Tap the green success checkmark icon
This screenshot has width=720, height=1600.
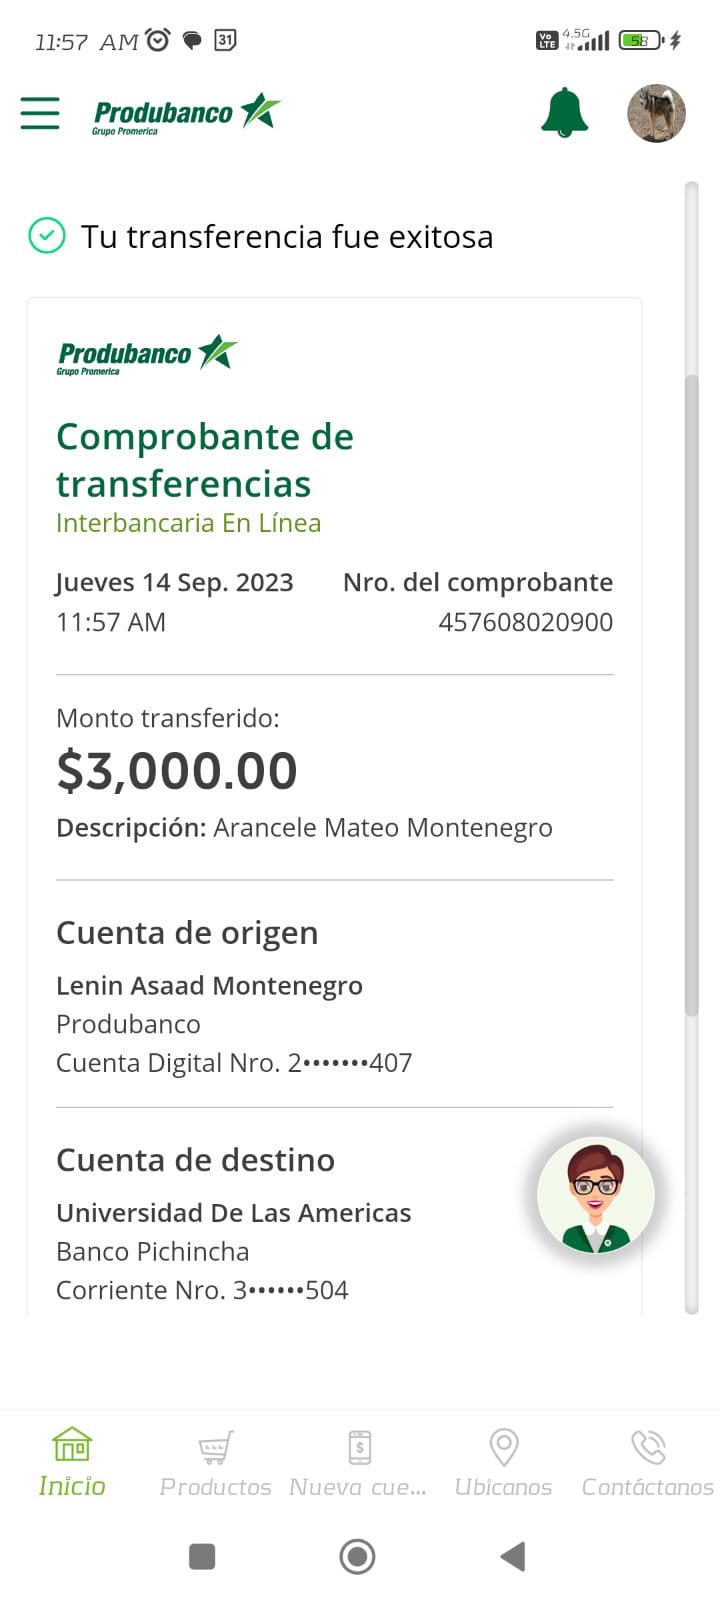pyautogui.click(x=46, y=236)
